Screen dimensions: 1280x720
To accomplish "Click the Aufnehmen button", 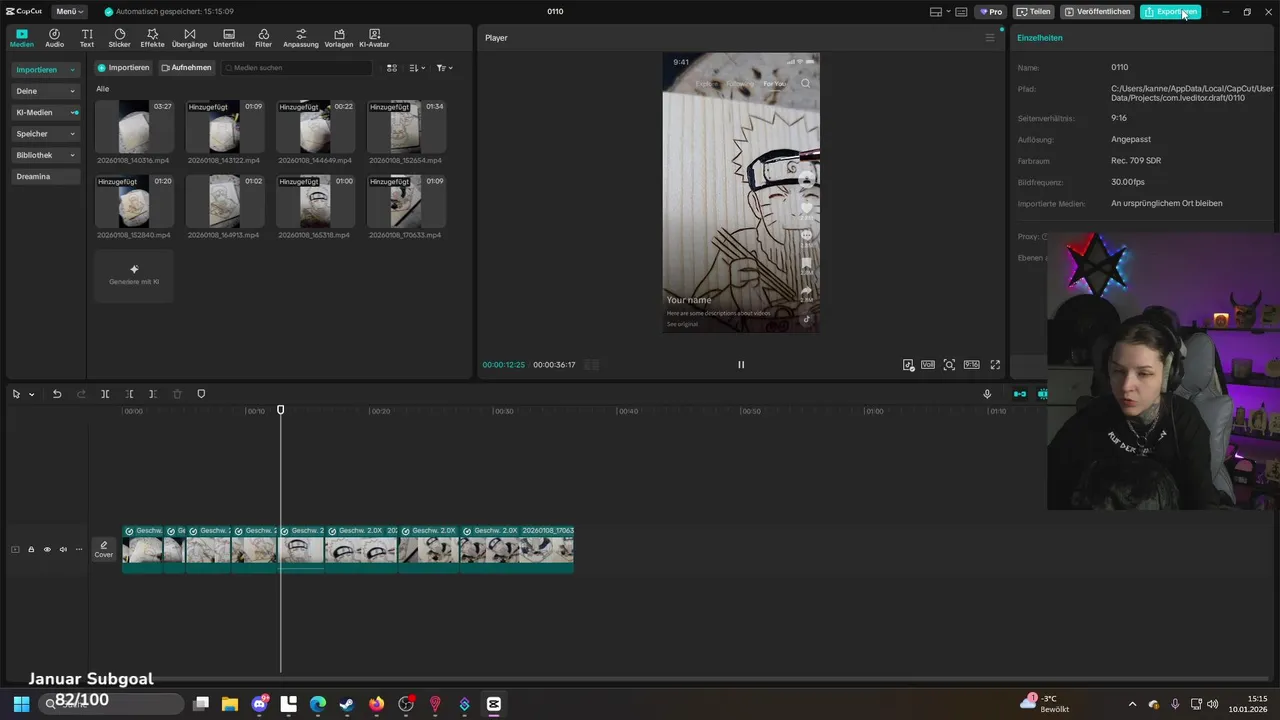I will (x=186, y=68).
